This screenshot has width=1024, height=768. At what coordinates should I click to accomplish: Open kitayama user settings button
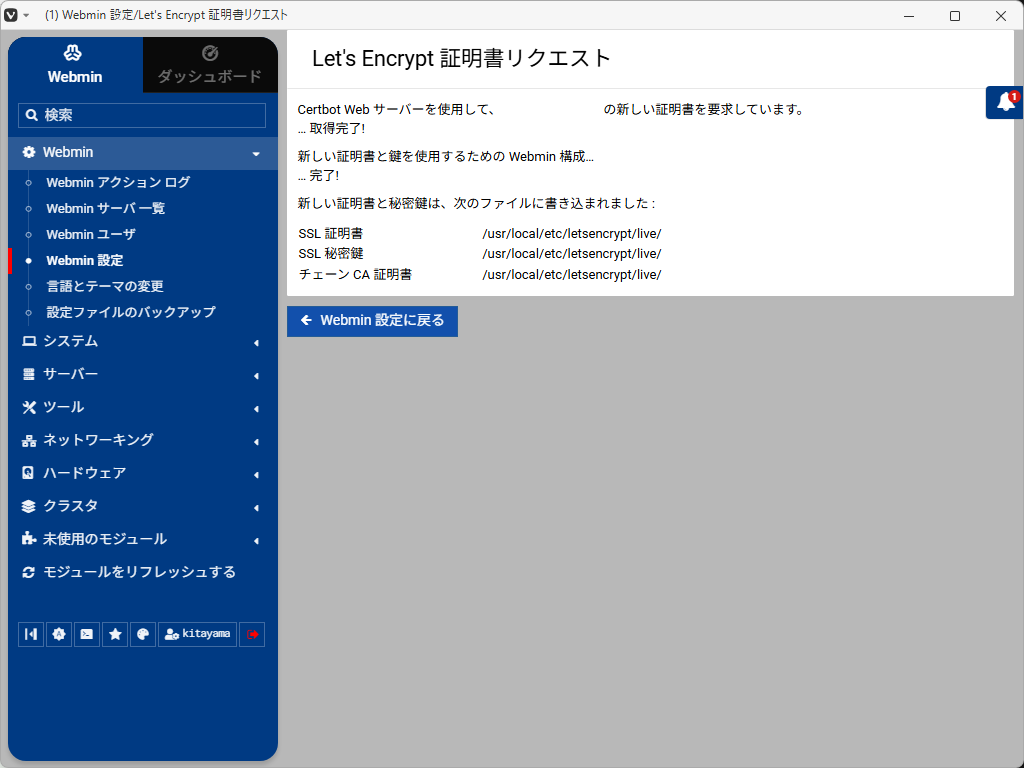coord(197,634)
